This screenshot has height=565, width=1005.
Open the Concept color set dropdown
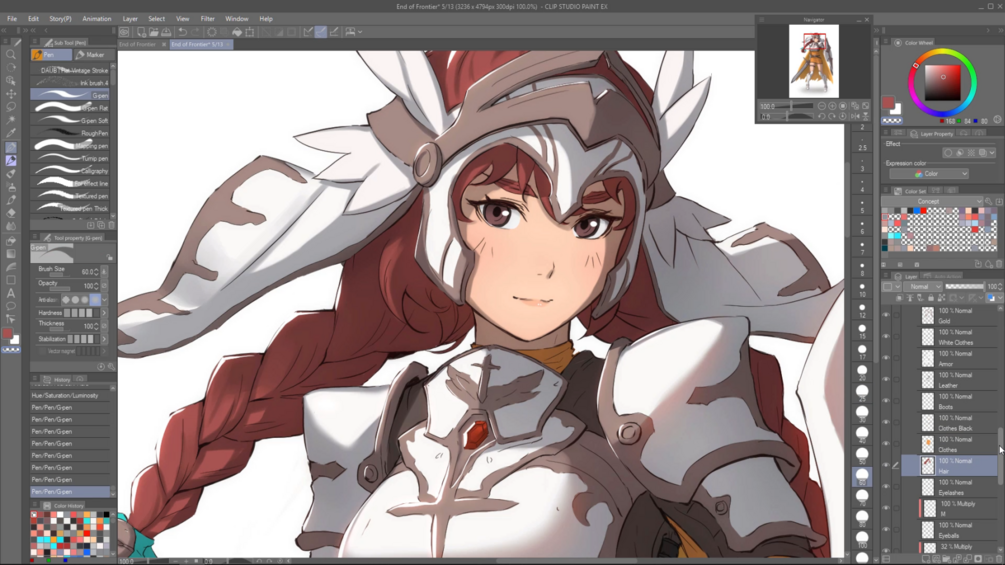(933, 201)
